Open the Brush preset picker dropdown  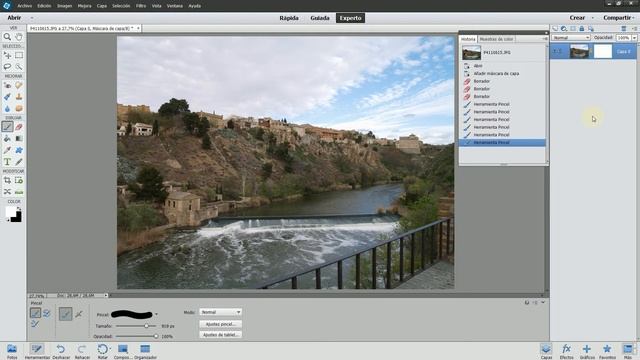tap(156, 314)
